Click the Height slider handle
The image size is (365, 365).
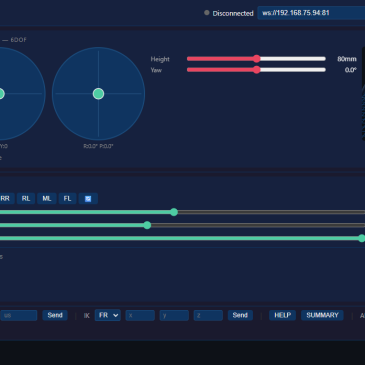click(x=256, y=59)
